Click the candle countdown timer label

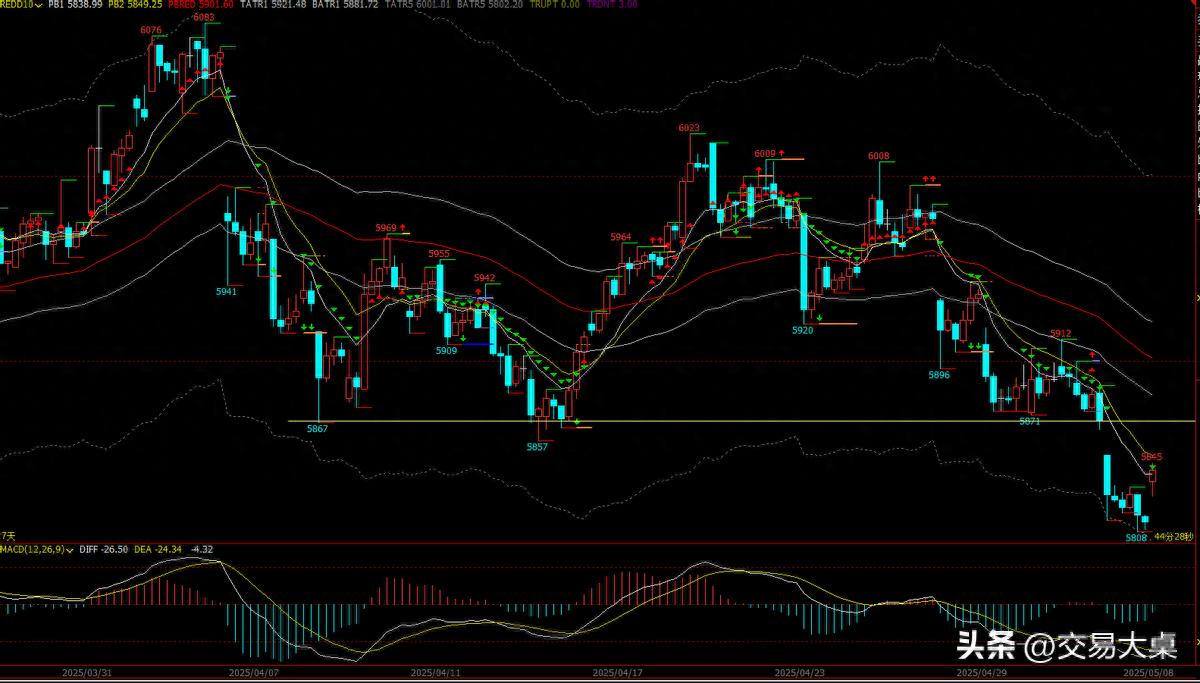tap(1173, 537)
